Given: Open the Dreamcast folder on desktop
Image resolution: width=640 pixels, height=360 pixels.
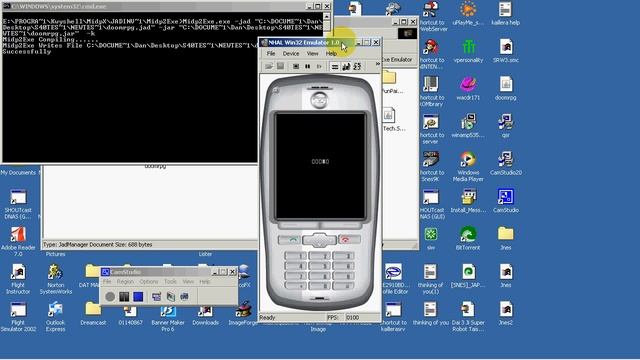Looking at the screenshot, I should (x=93, y=313).
